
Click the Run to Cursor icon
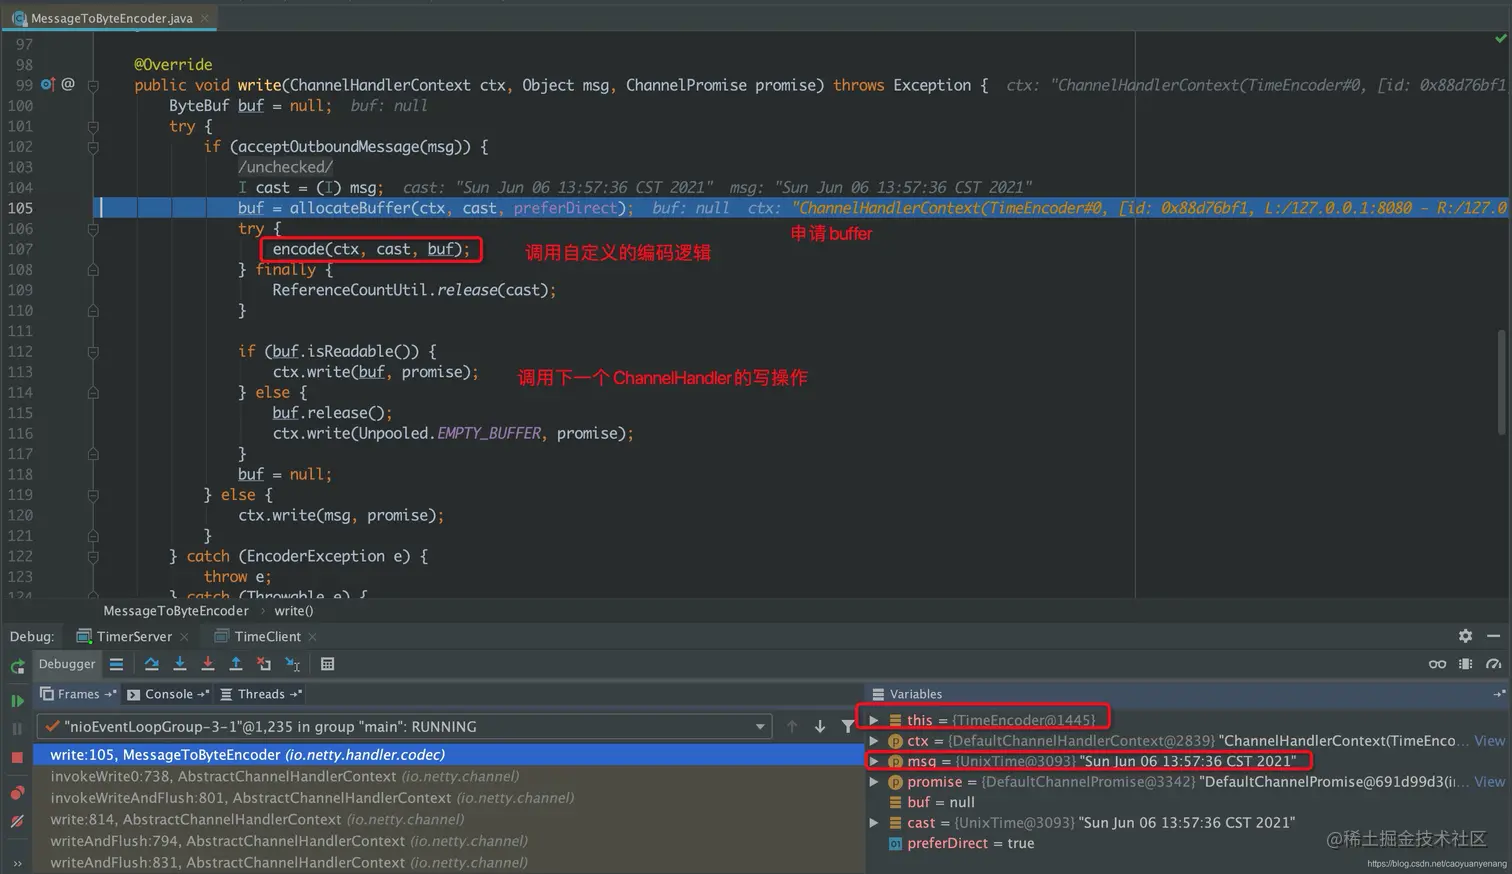tap(292, 664)
